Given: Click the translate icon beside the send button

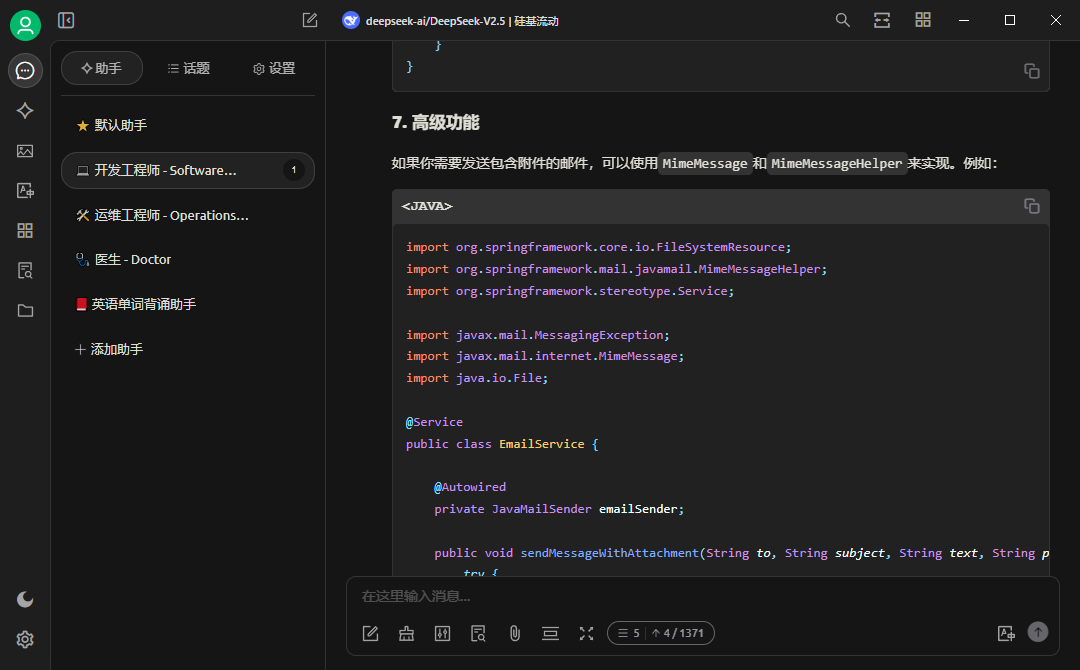Looking at the screenshot, I should (x=1006, y=633).
